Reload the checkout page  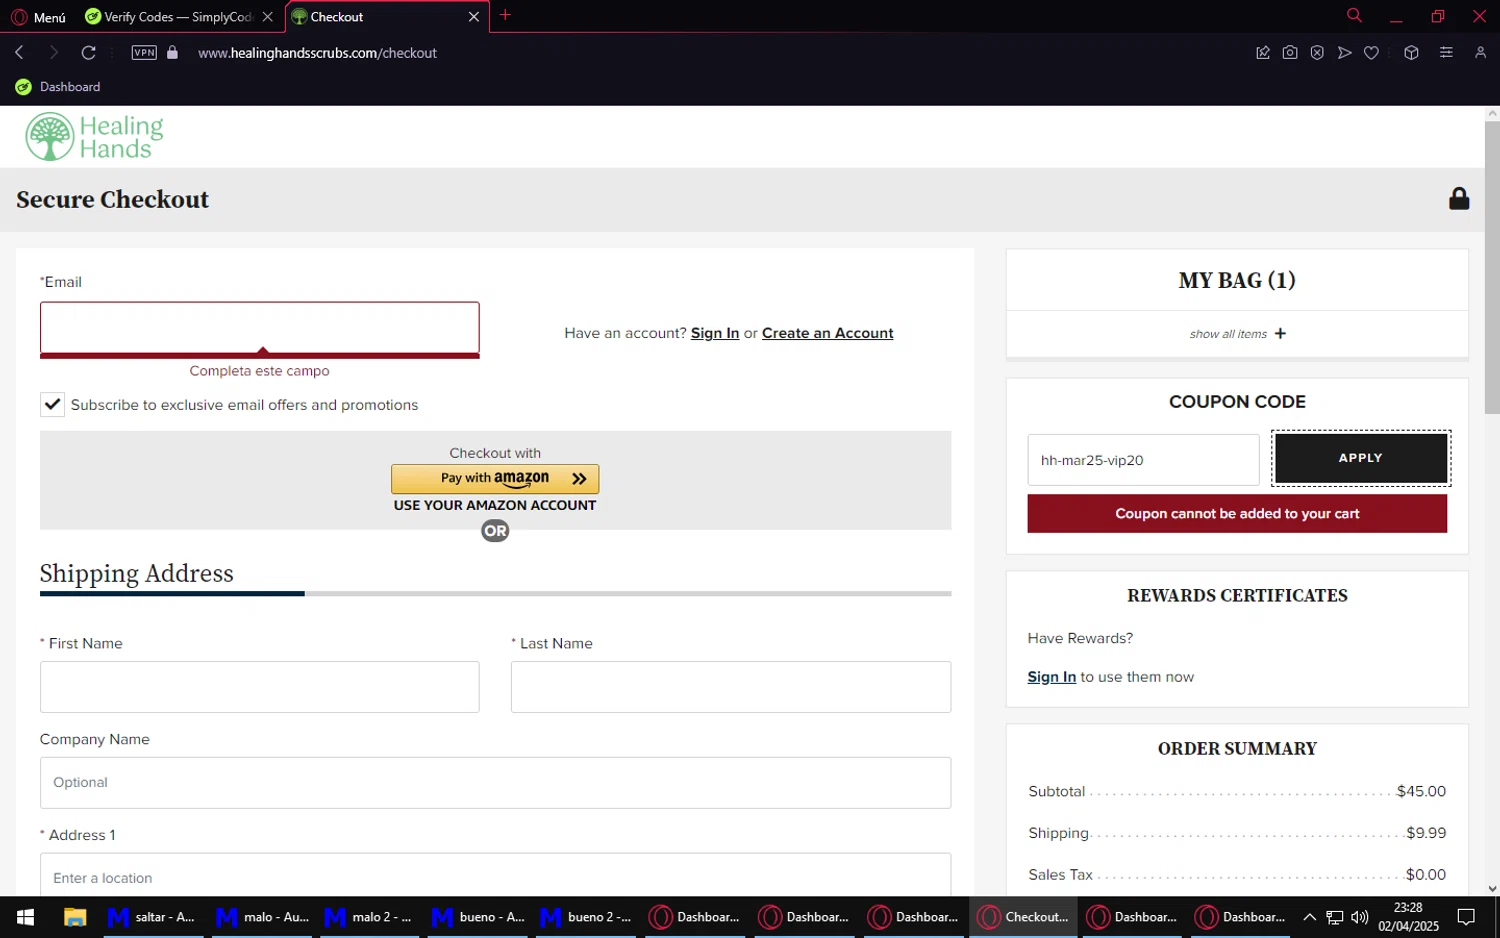coord(88,52)
